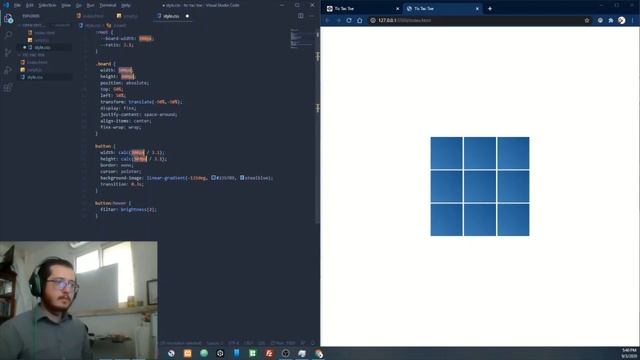Open script.js in the Tic Tac Toe folder
Image resolution: width=640 pixels, height=360 pixels.
[34, 70]
